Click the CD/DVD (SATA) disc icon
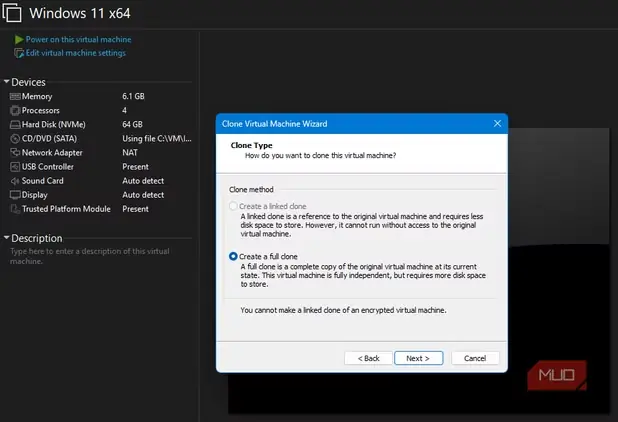Image resolution: width=618 pixels, height=422 pixels. (x=15, y=139)
